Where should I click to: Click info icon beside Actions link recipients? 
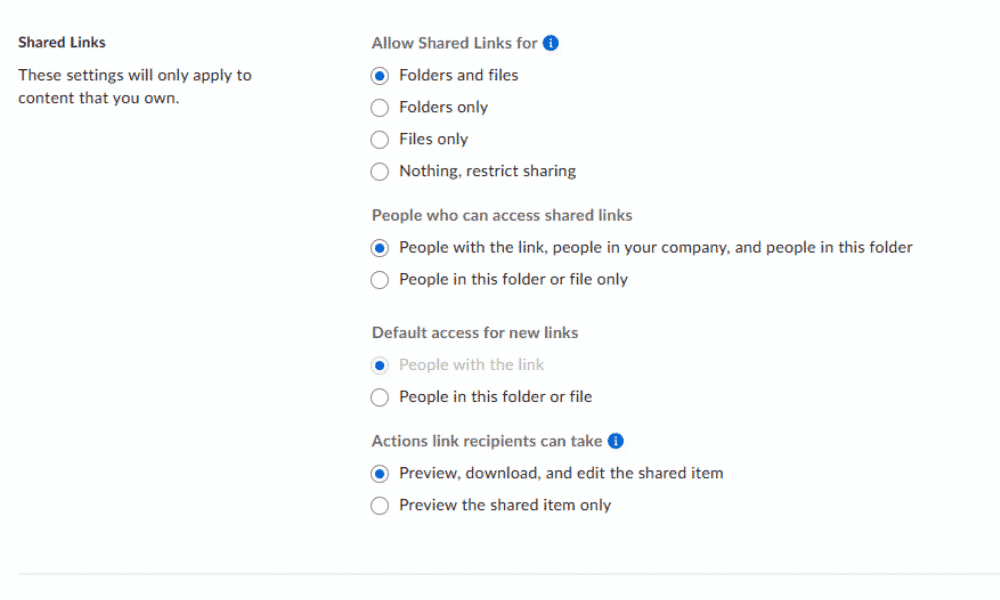tap(616, 441)
